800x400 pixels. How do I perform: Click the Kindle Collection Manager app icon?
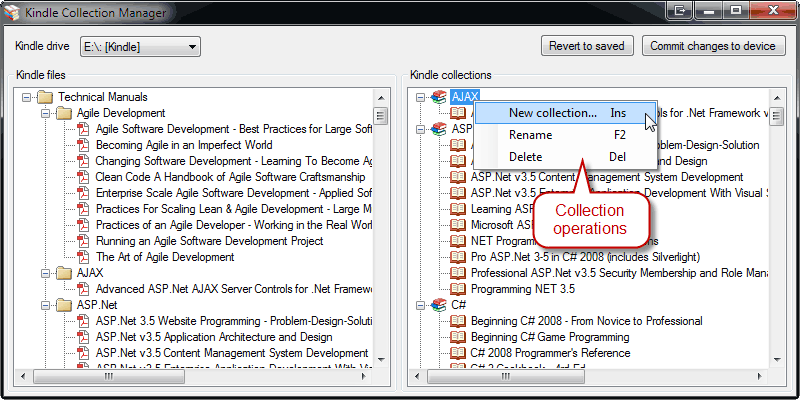12,11
